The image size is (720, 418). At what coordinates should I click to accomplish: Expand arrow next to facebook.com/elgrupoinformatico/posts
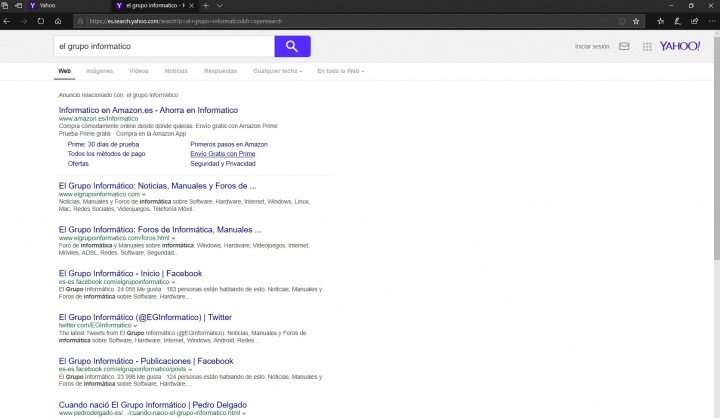coord(190,369)
